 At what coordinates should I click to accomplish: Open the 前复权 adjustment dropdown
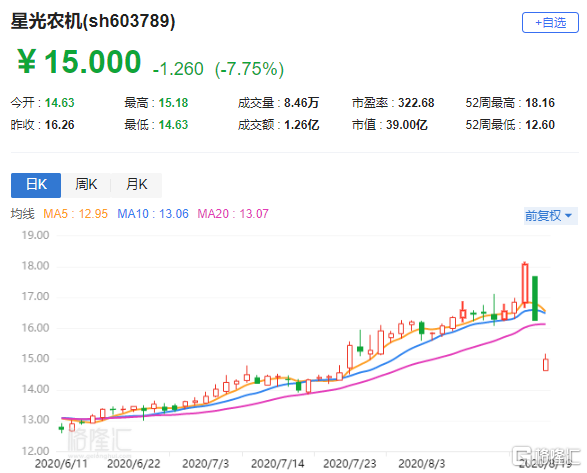(x=550, y=216)
